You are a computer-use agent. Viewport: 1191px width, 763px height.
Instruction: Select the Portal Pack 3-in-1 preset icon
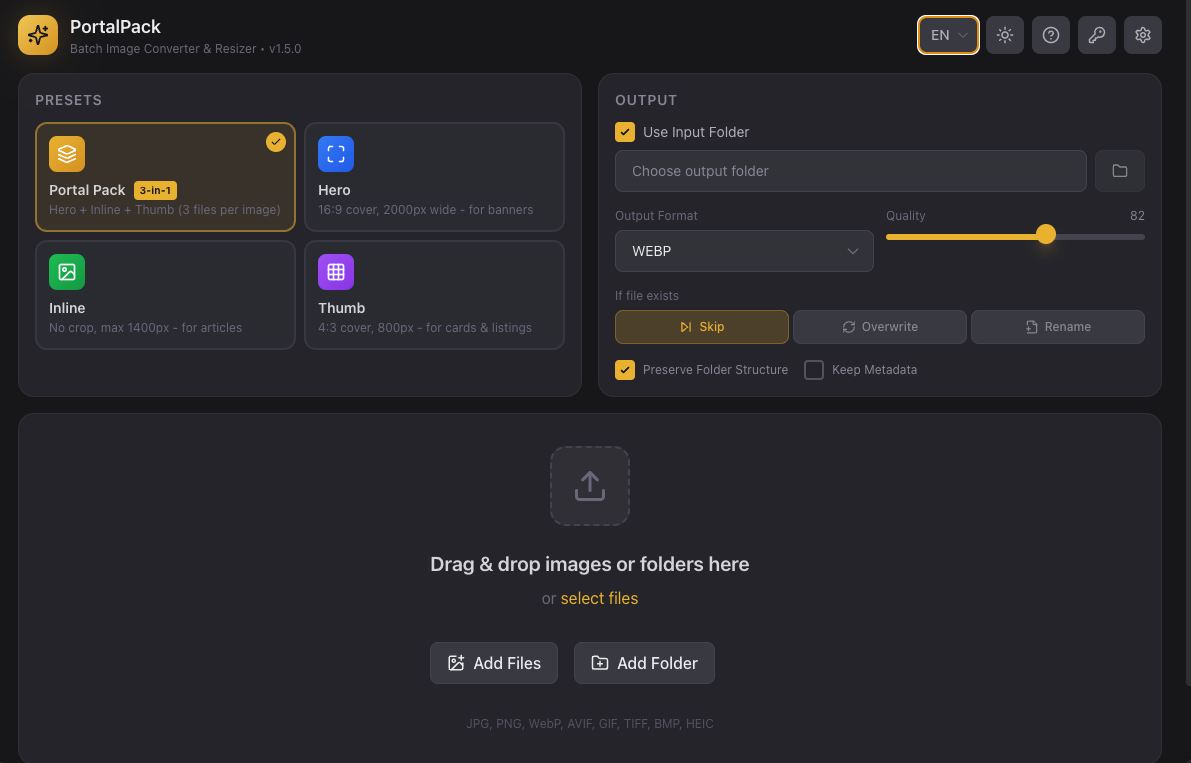tap(67, 154)
